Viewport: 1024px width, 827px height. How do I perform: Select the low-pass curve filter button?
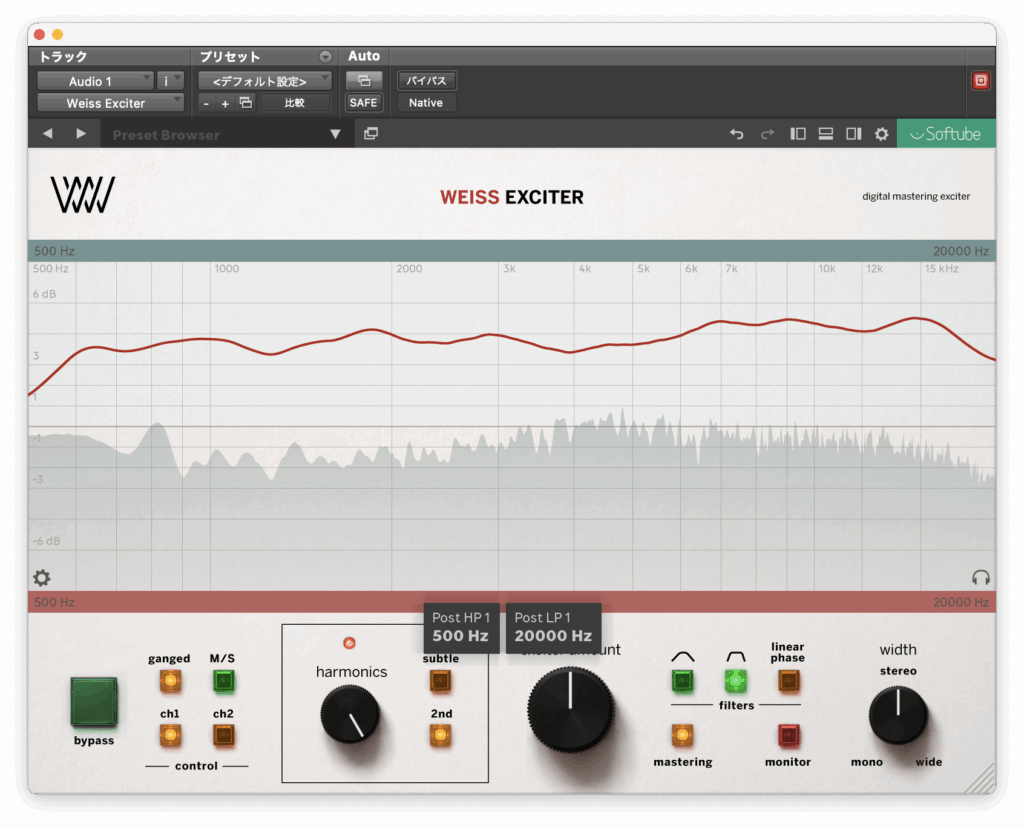[x=682, y=681]
